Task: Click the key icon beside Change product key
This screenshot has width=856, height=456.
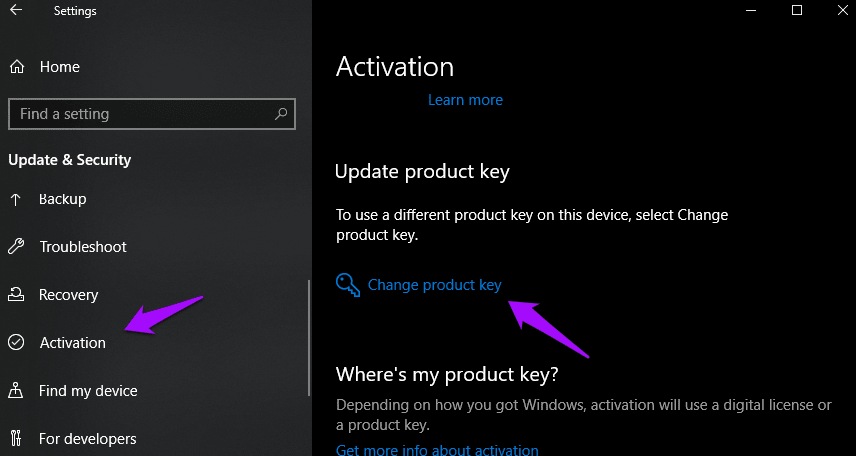Action: [x=348, y=285]
